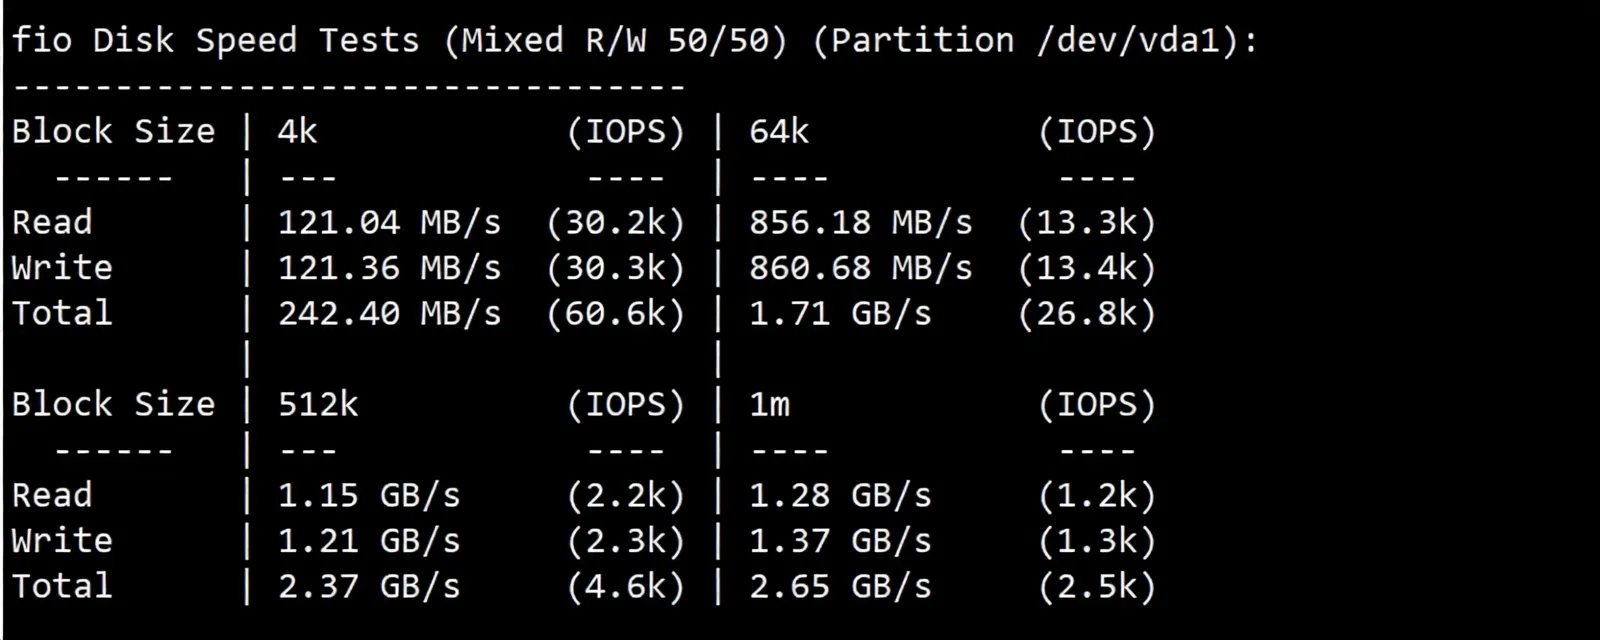Image resolution: width=1600 pixels, height=640 pixels.
Task: Click the 856.18 MB/s read speed
Action: pyautogui.click(x=860, y=223)
